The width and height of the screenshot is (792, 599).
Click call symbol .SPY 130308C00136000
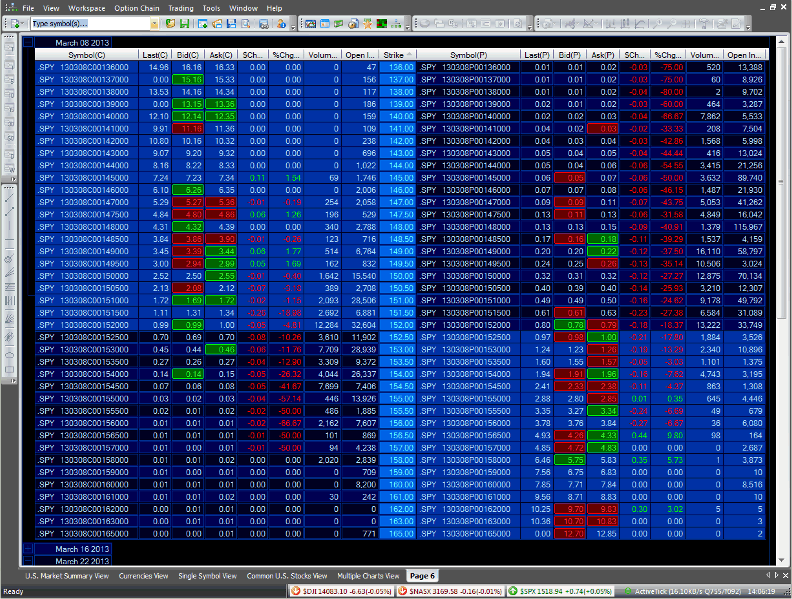84,67
